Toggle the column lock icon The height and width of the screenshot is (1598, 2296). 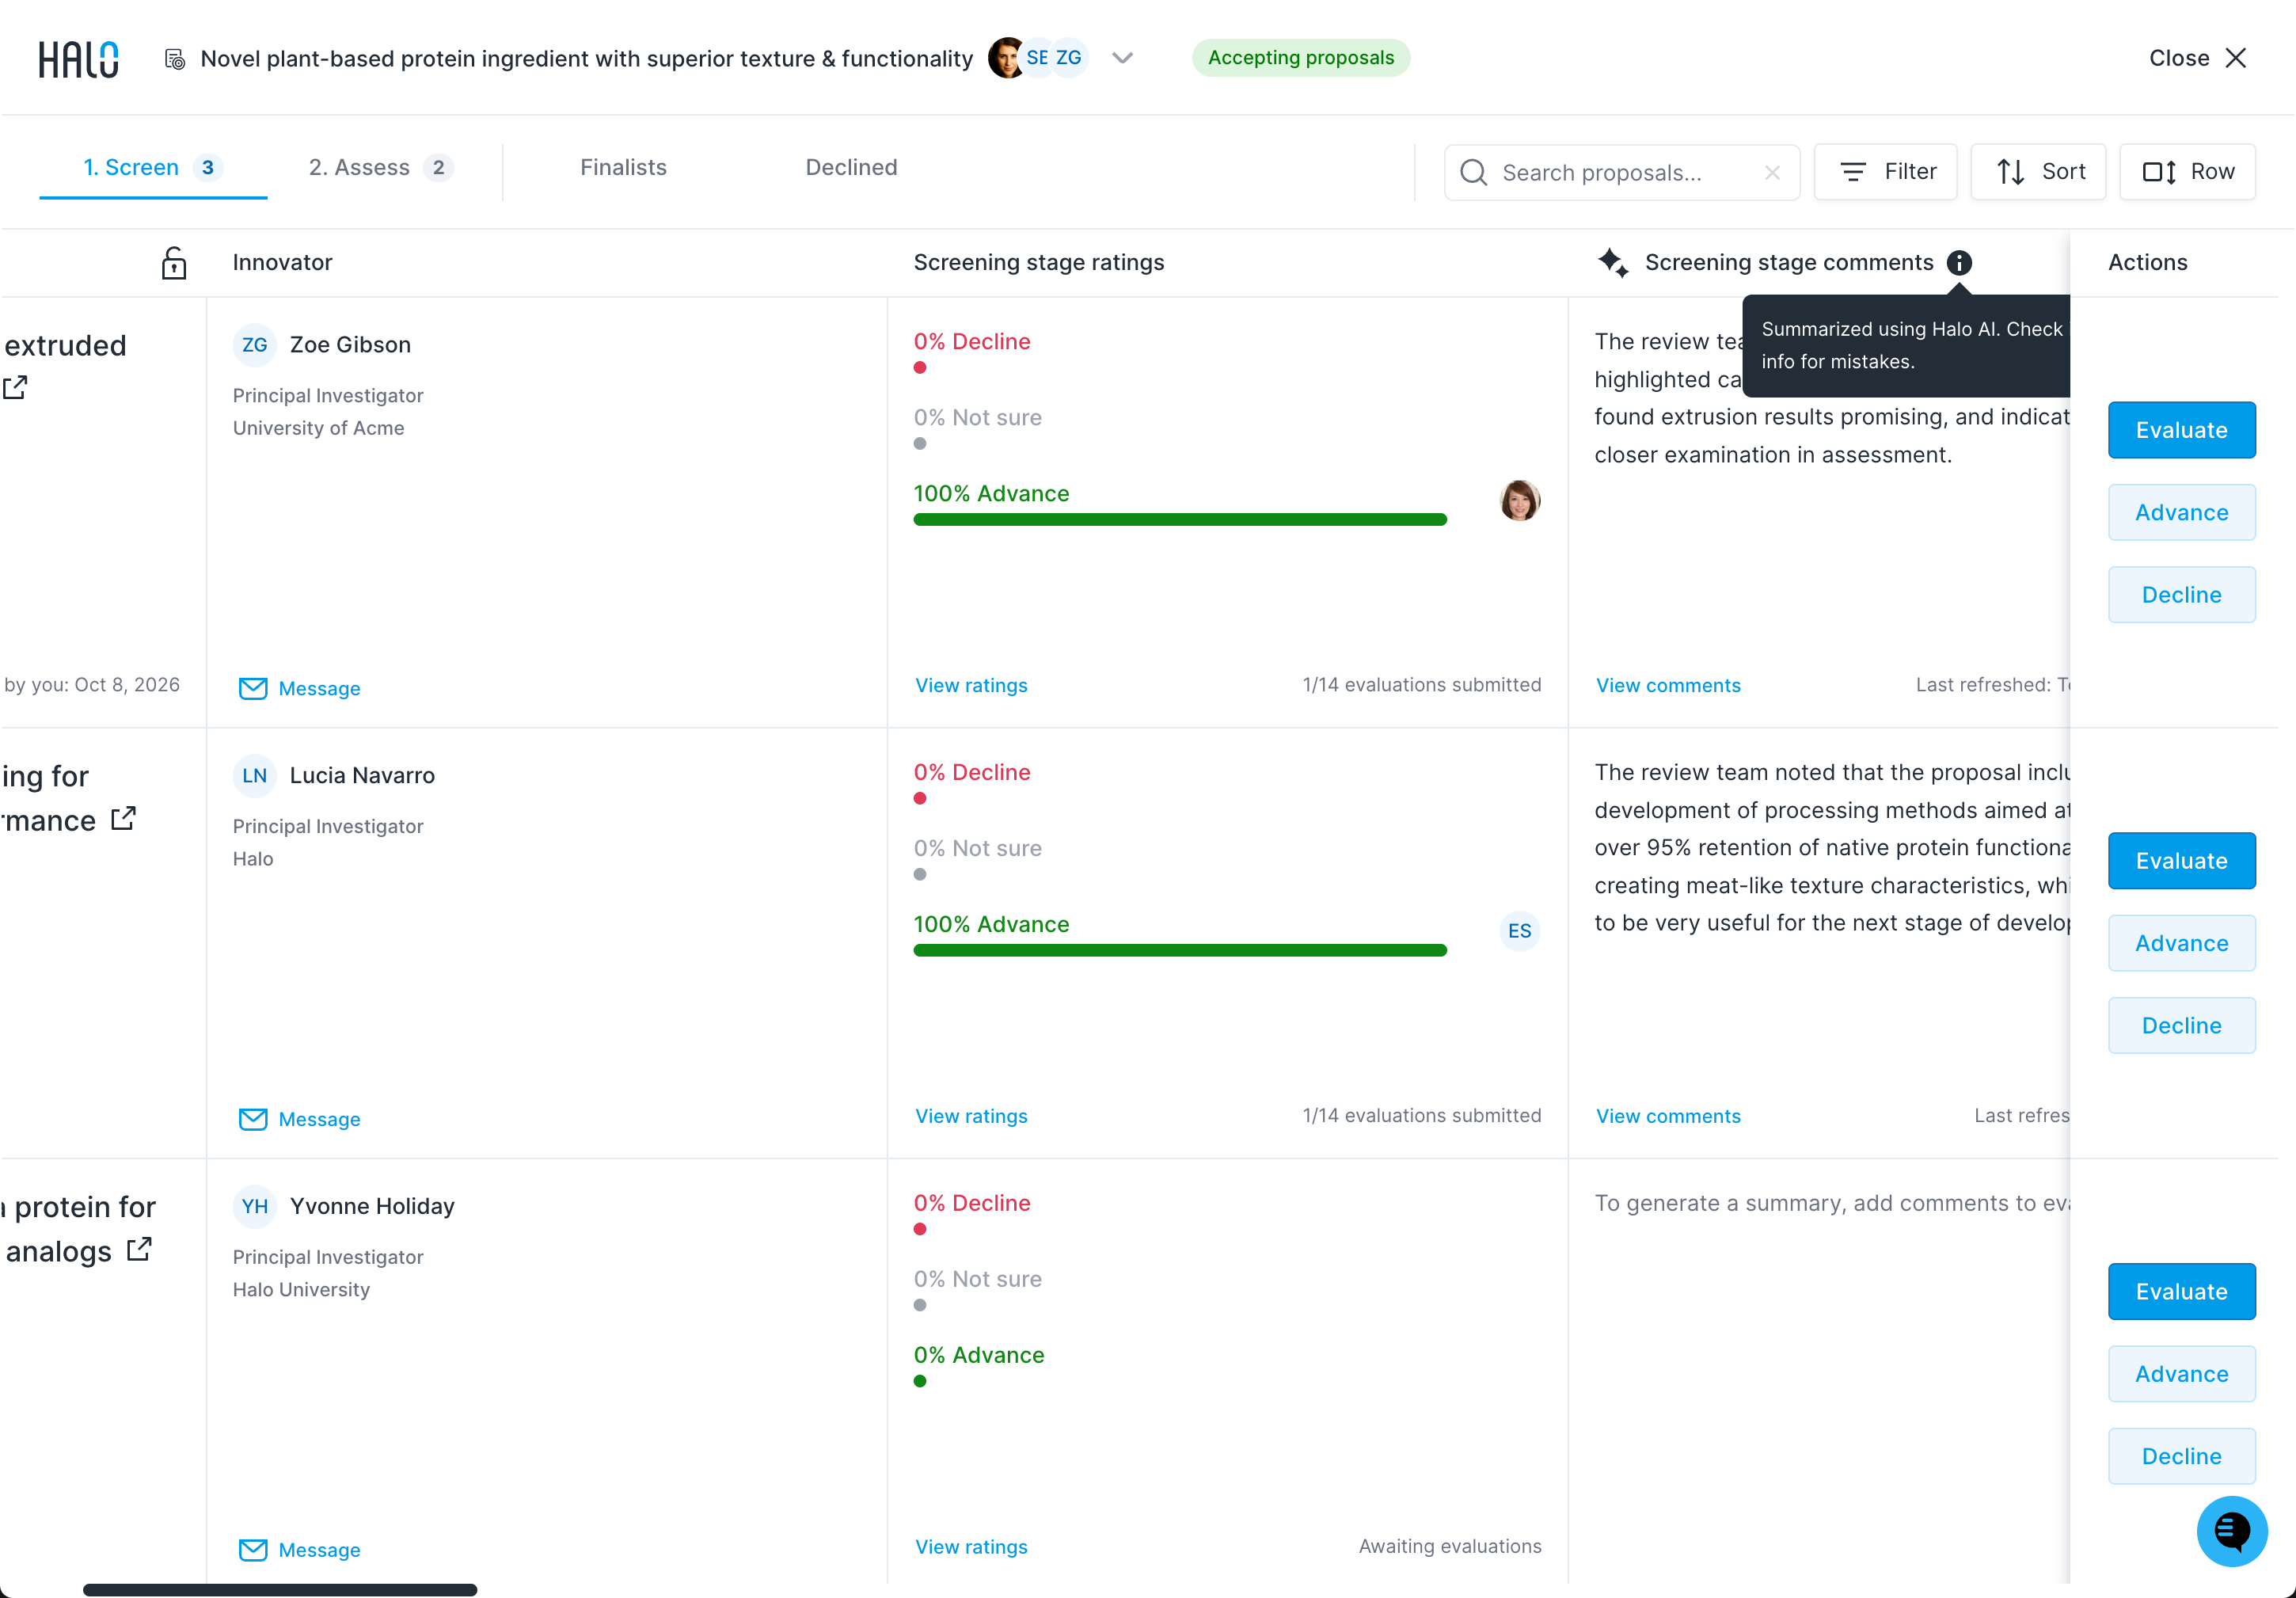click(x=174, y=263)
